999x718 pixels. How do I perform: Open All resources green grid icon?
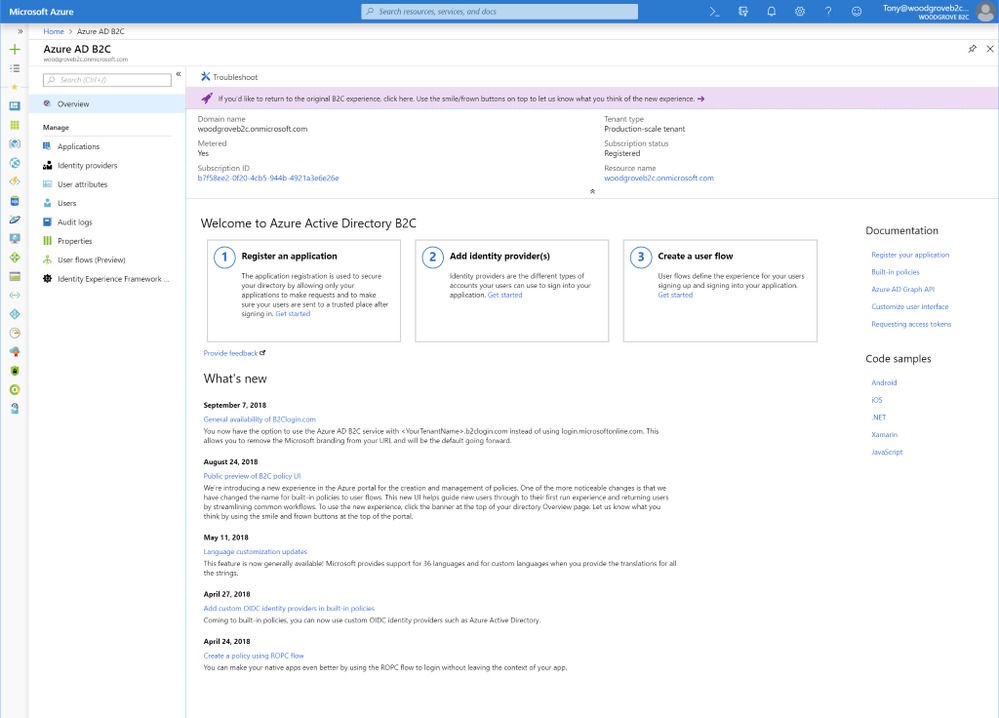coord(15,125)
